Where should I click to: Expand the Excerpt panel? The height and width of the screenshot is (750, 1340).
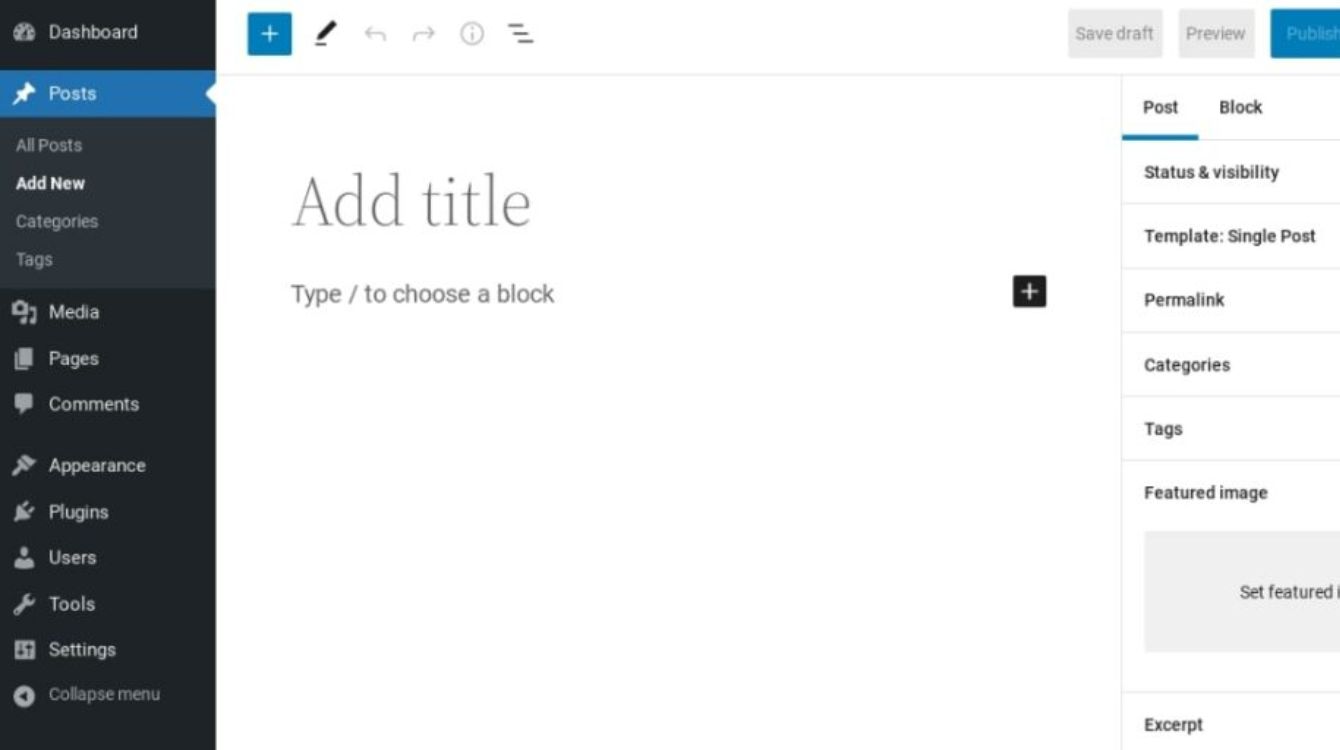[1231, 725]
